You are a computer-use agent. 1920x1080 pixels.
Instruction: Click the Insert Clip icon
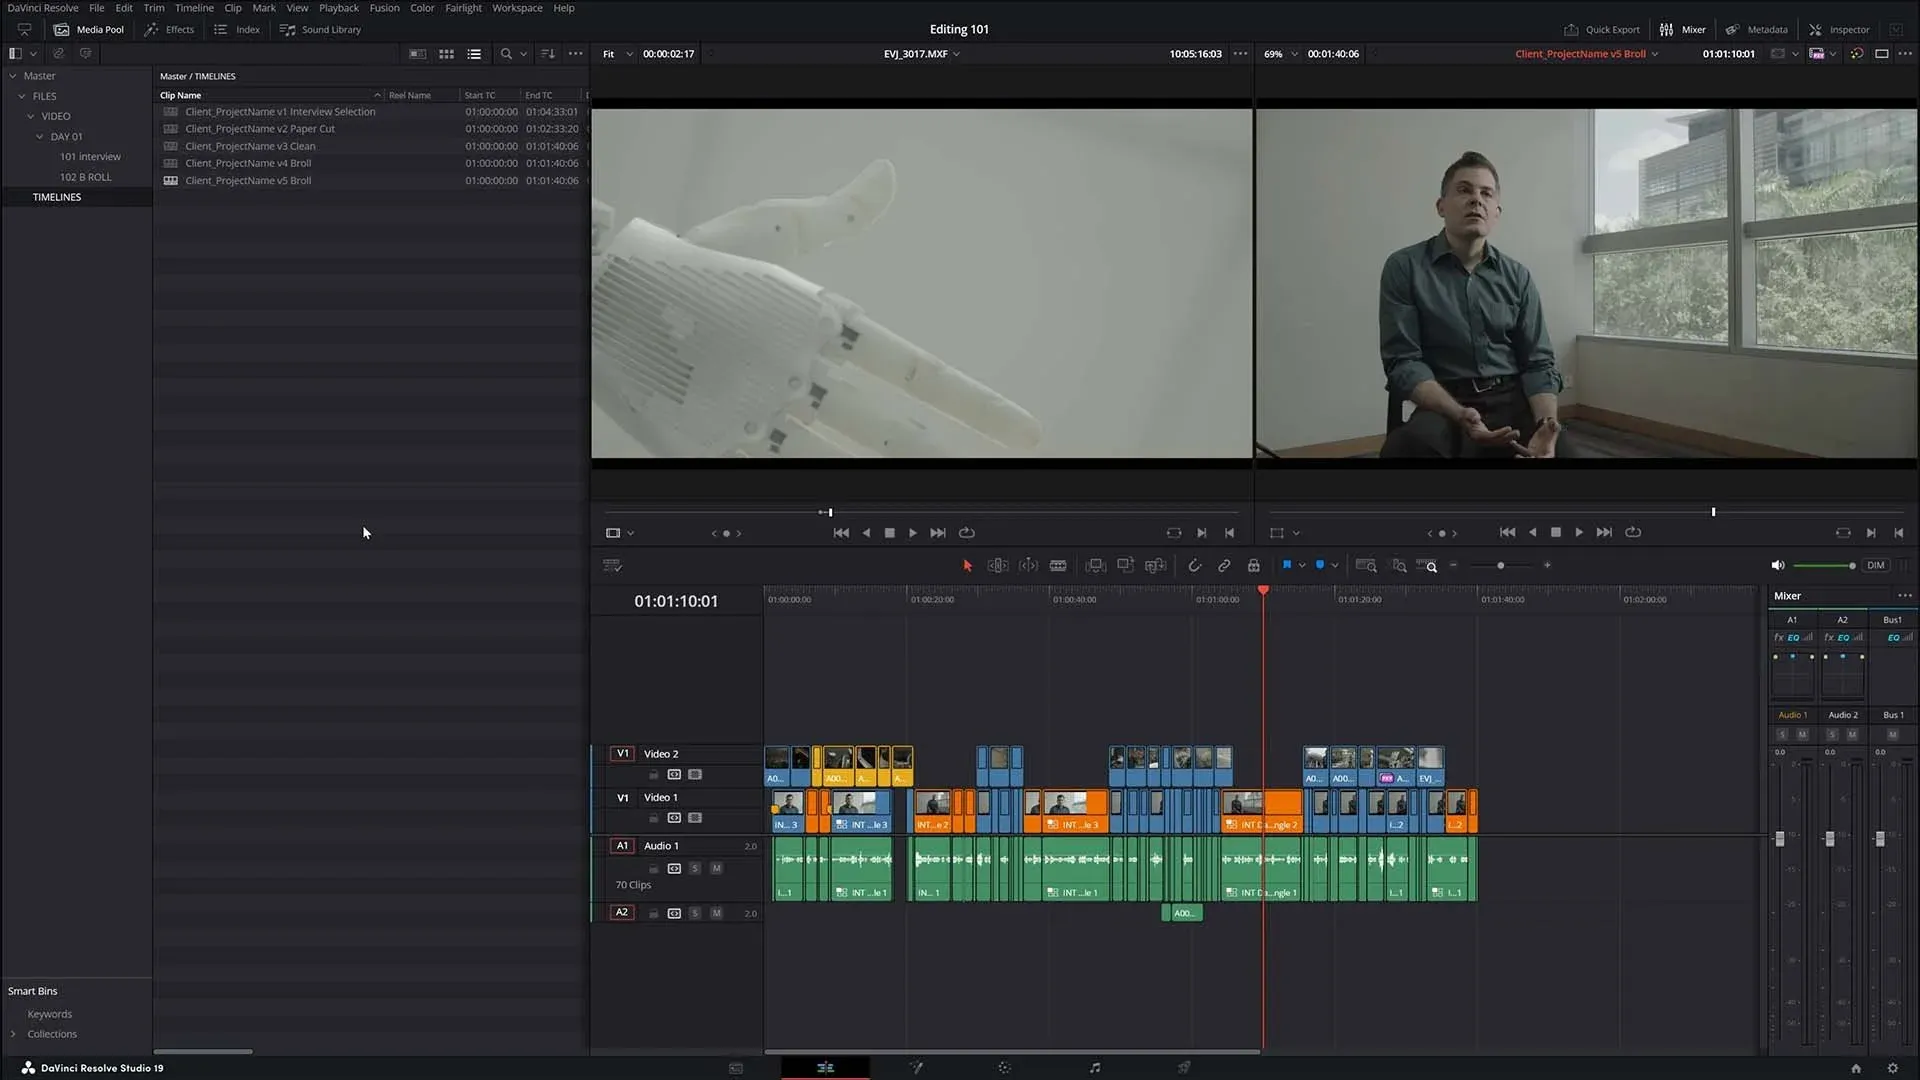tap(1095, 566)
